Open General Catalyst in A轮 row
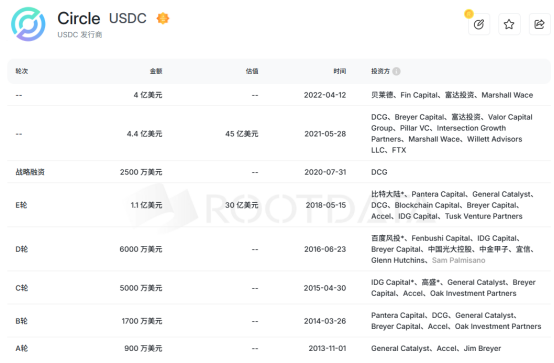This screenshot has height=363, width=554. coord(400,349)
